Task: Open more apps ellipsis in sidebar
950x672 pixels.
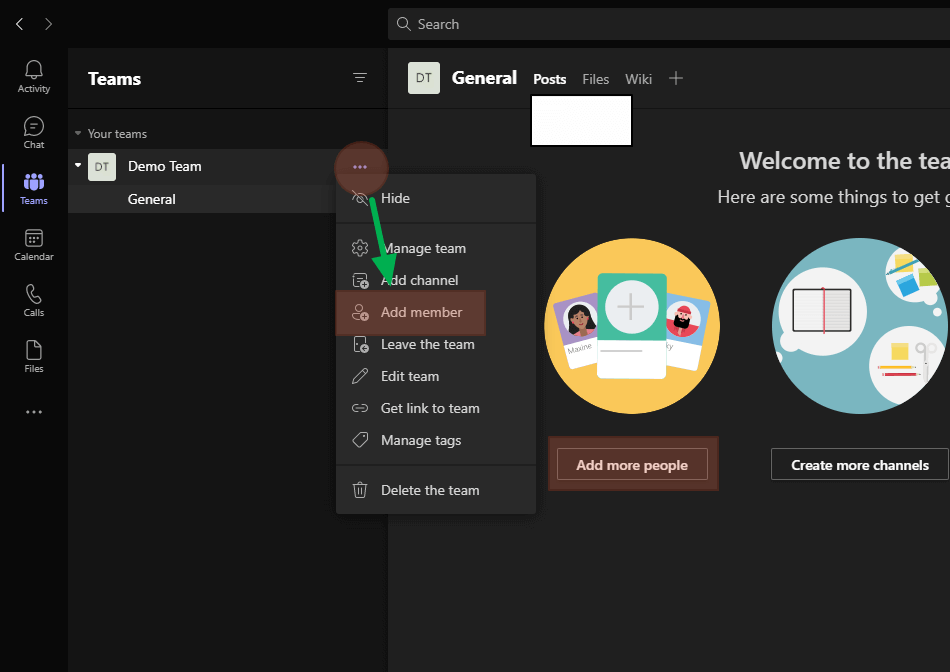Action: pos(34,412)
